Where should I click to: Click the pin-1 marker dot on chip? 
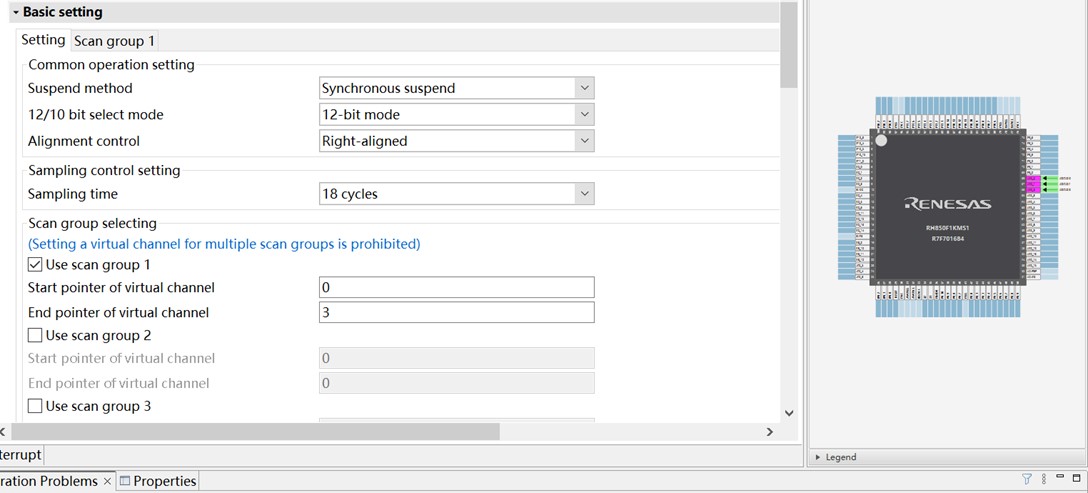[x=881, y=140]
